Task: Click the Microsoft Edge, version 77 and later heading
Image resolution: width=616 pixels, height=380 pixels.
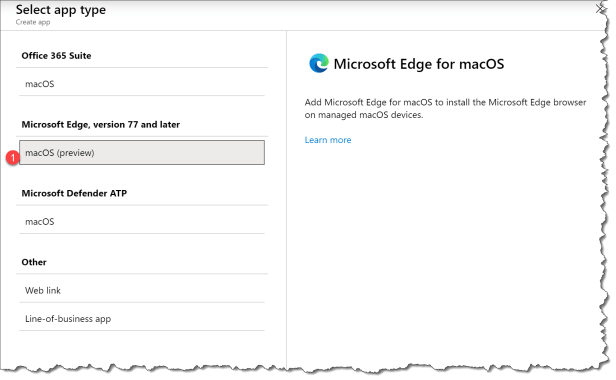Action: (x=101, y=125)
